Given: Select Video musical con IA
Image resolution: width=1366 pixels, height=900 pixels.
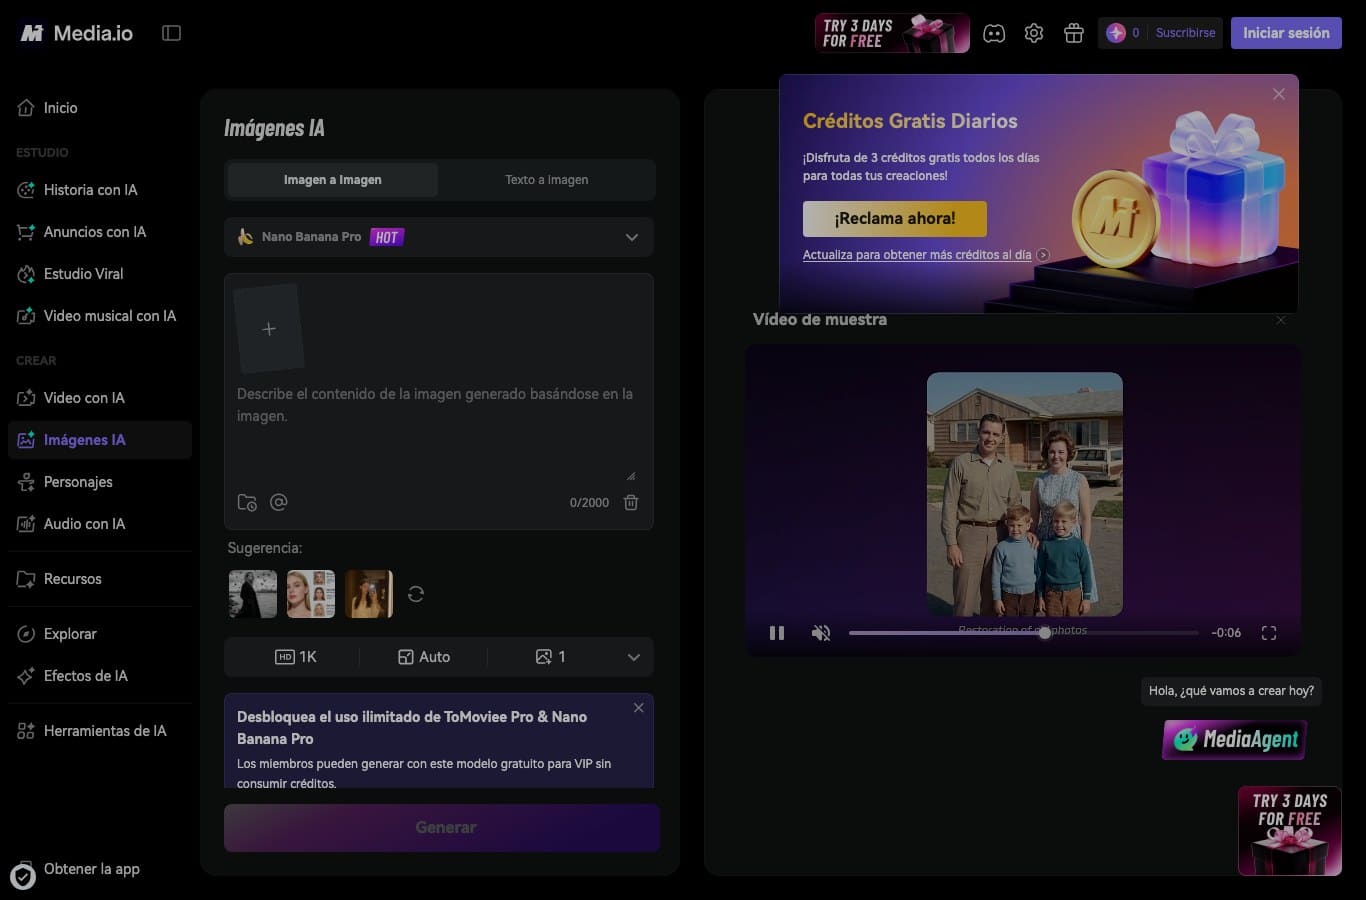Looking at the screenshot, I should (100, 316).
